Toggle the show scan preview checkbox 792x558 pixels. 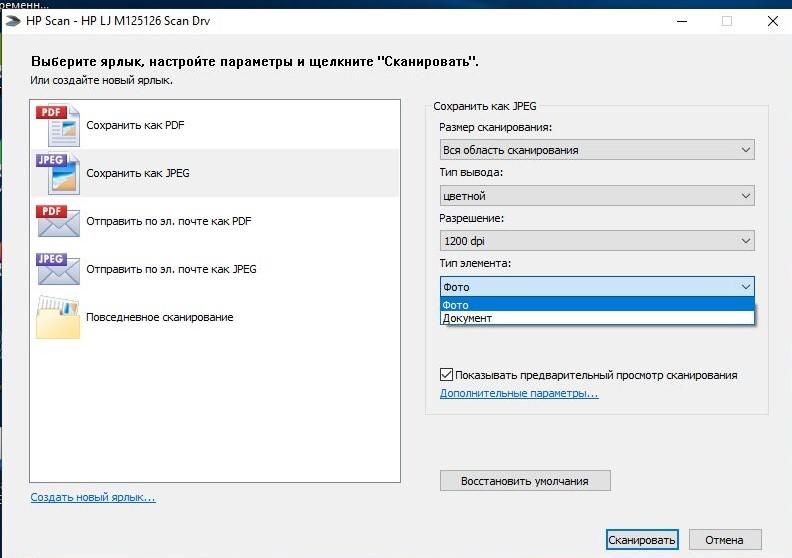(446, 375)
